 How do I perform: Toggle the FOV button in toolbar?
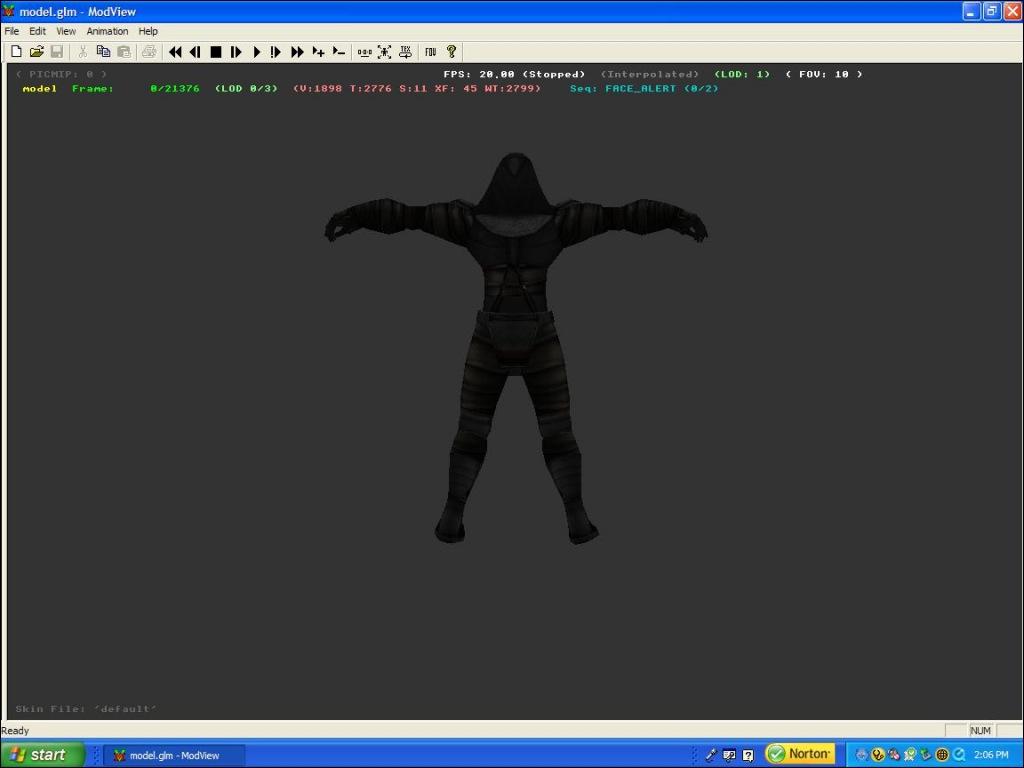point(430,51)
